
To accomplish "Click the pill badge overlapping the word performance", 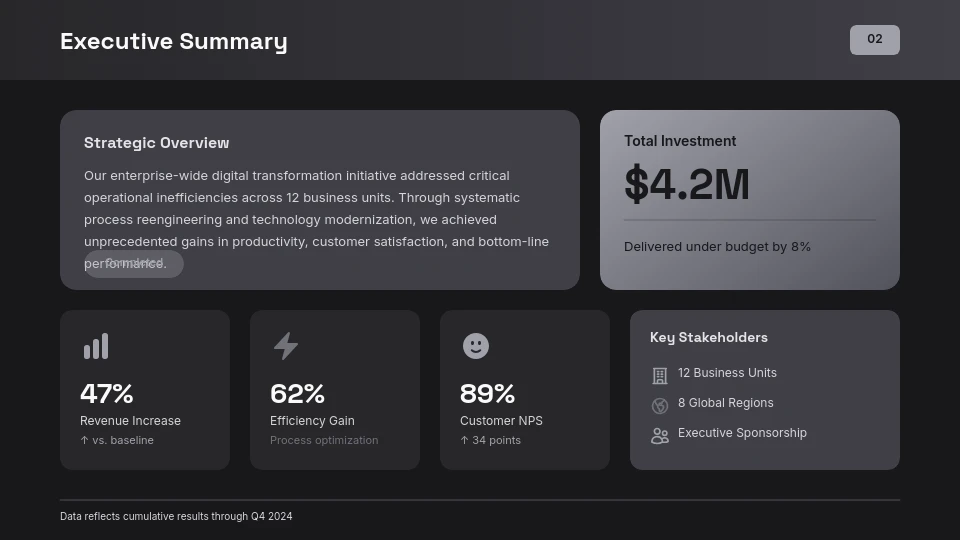I will 133,264.
